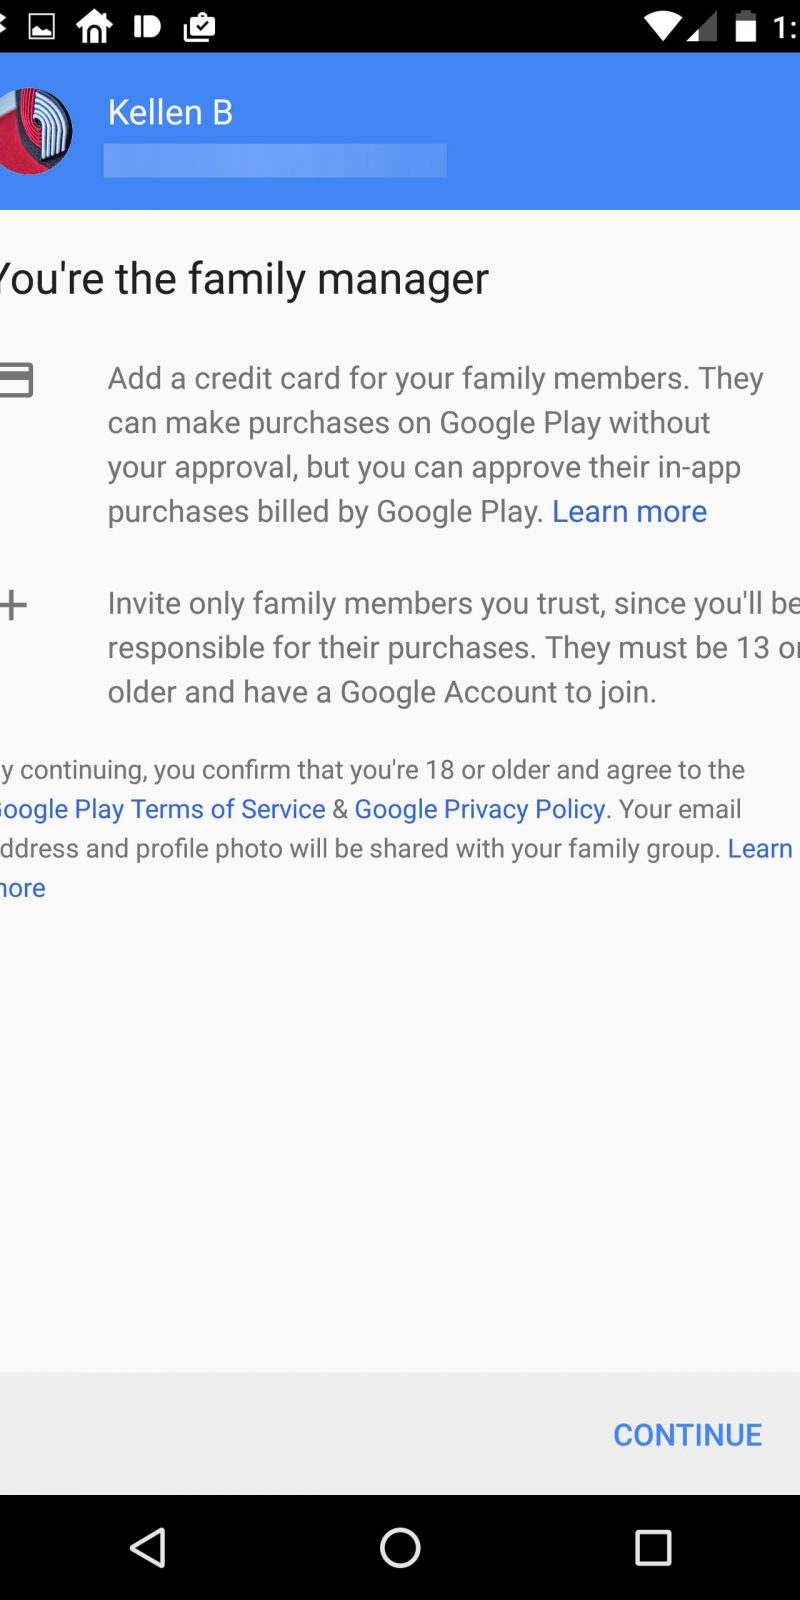Screen dimensions: 800x1600
Task: Tap the battery status icon
Action: click(746, 27)
